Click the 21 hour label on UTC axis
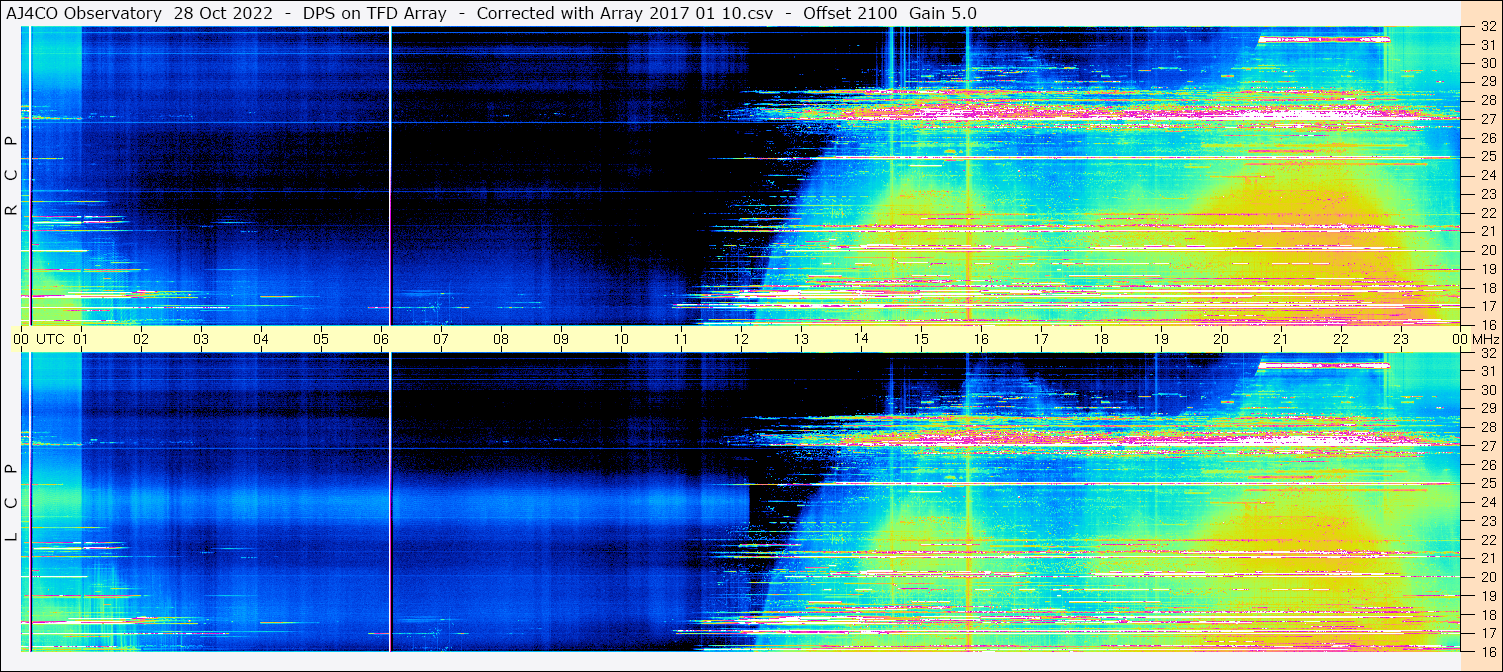1503x672 pixels. tap(1281, 339)
